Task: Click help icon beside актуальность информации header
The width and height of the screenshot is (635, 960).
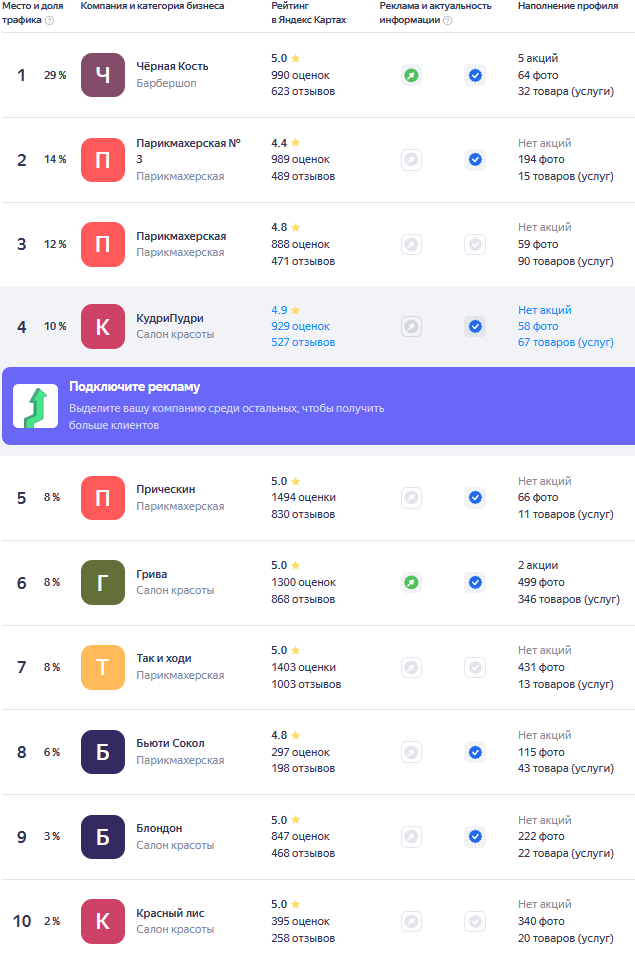Action: point(447,20)
